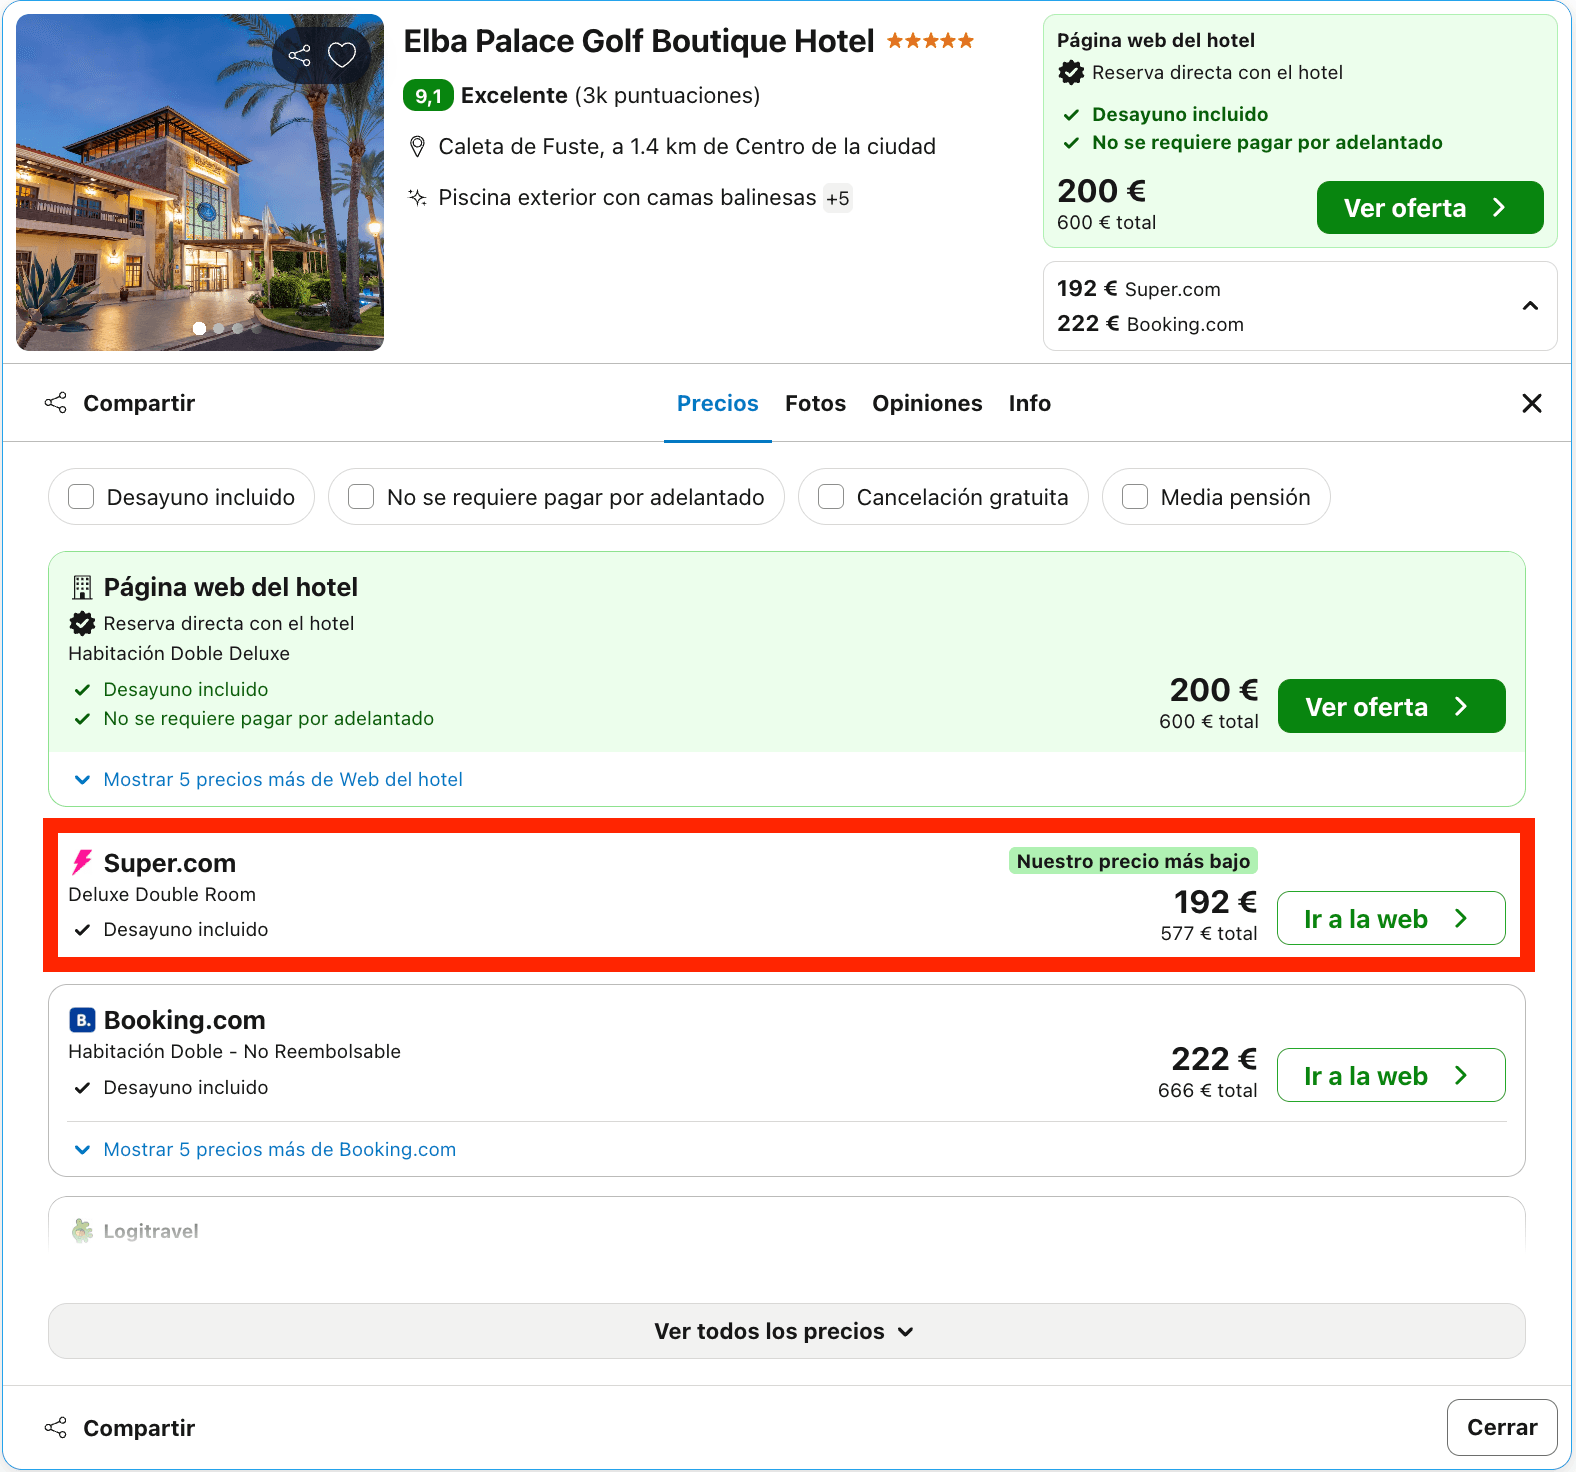Go to the Info tab
The height and width of the screenshot is (1472, 1576).
pos(1029,403)
